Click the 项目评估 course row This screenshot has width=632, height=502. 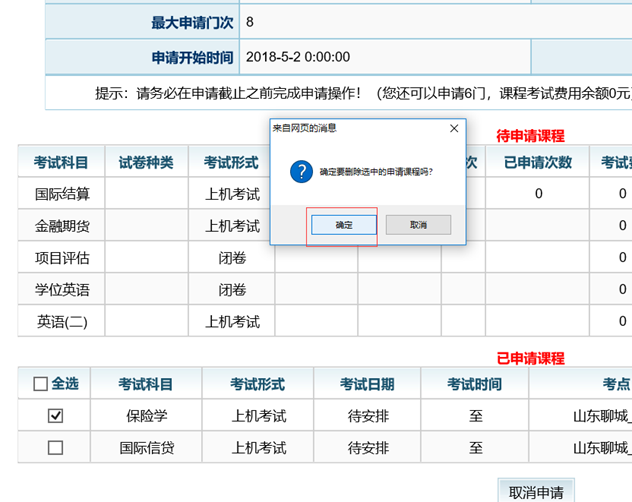pyautogui.click(x=61, y=258)
